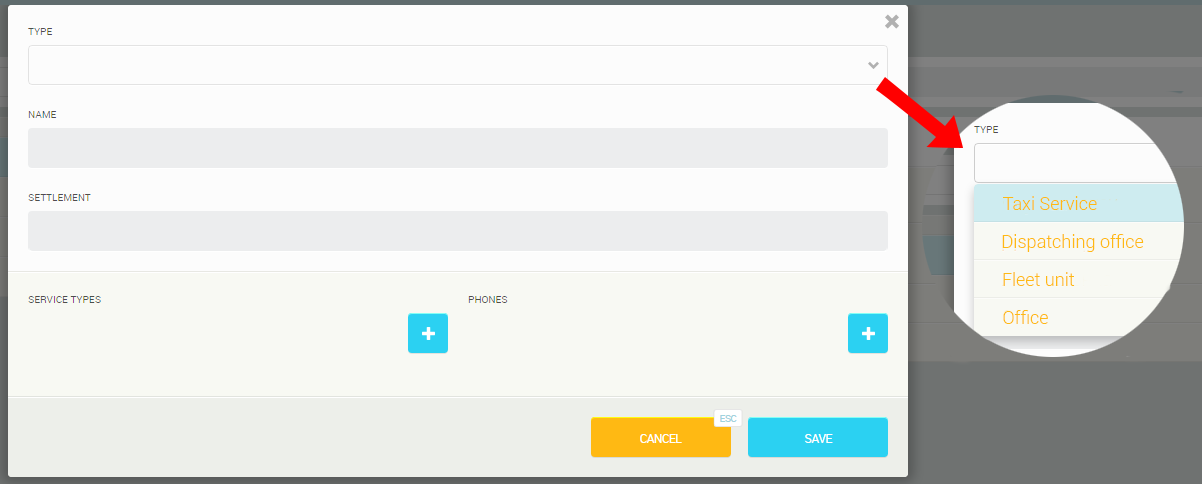Click the Name input field

[x=457, y=148]
